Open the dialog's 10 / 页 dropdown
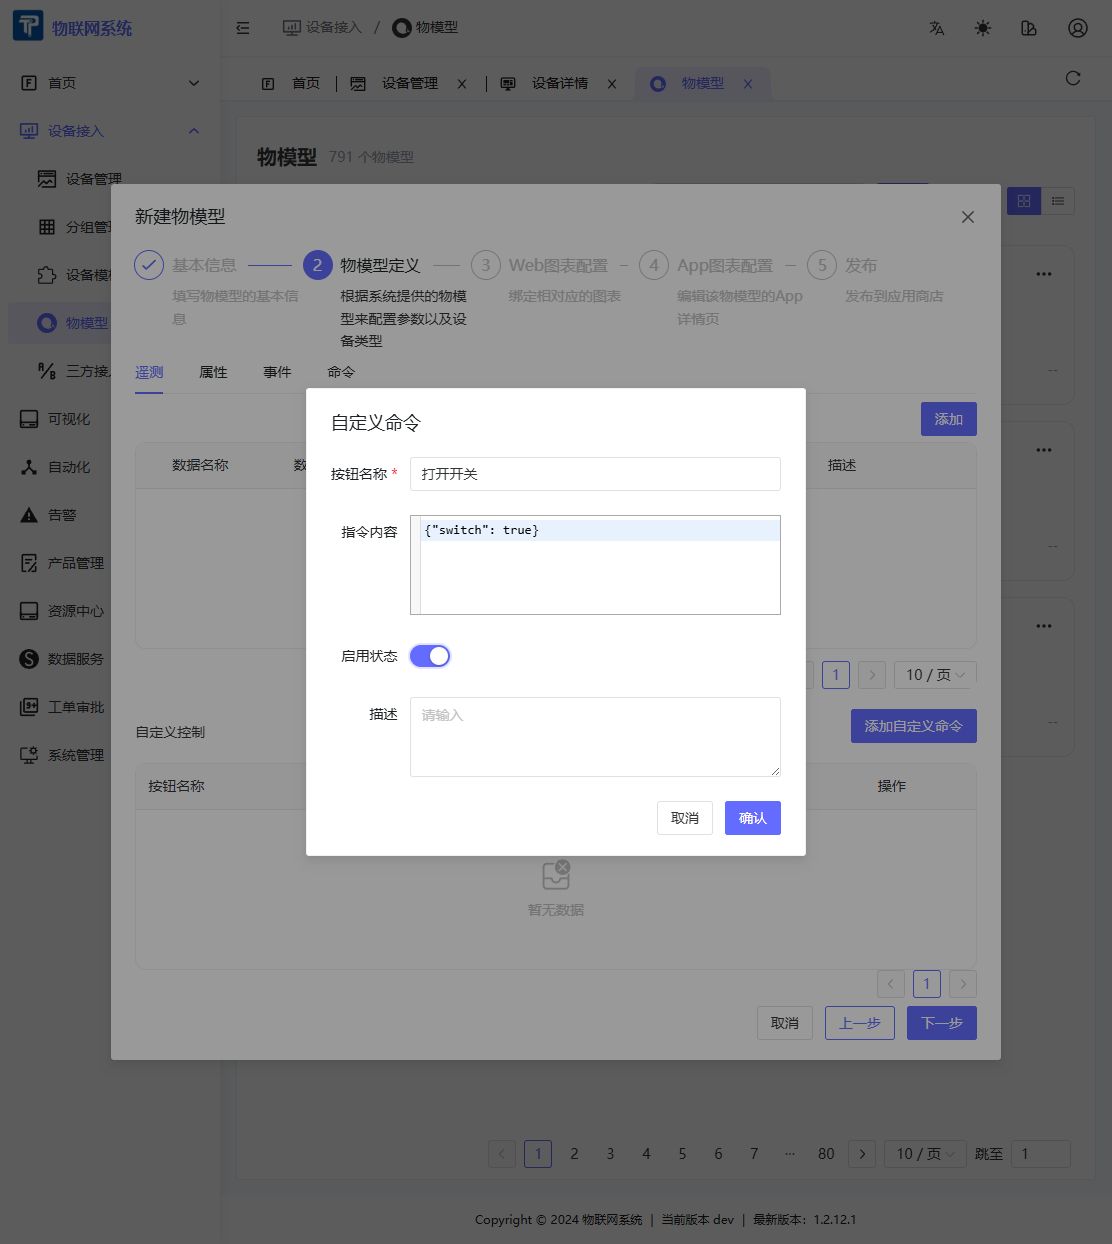 click(x=935, y=675)
